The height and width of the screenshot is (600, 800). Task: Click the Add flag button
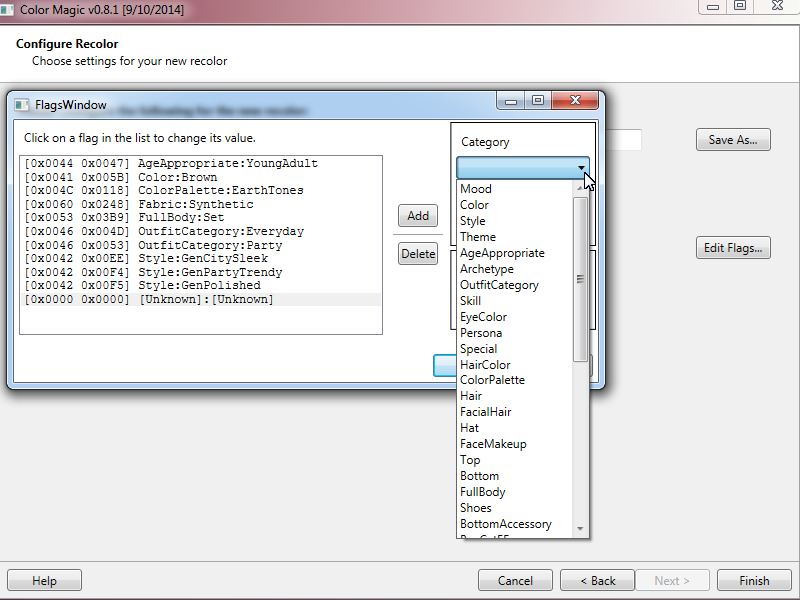click(x=418, y=216)
